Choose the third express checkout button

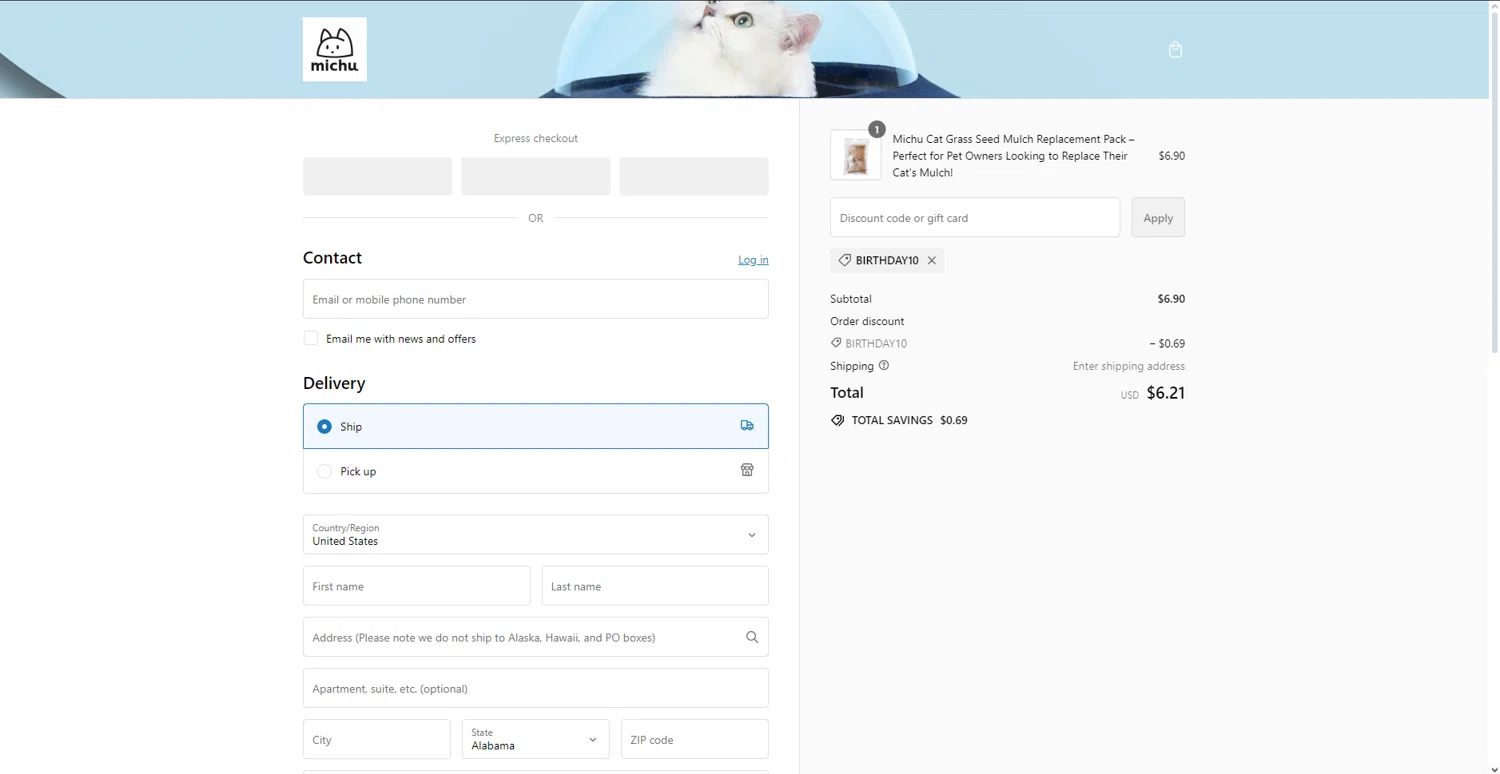tap(694, 176)
